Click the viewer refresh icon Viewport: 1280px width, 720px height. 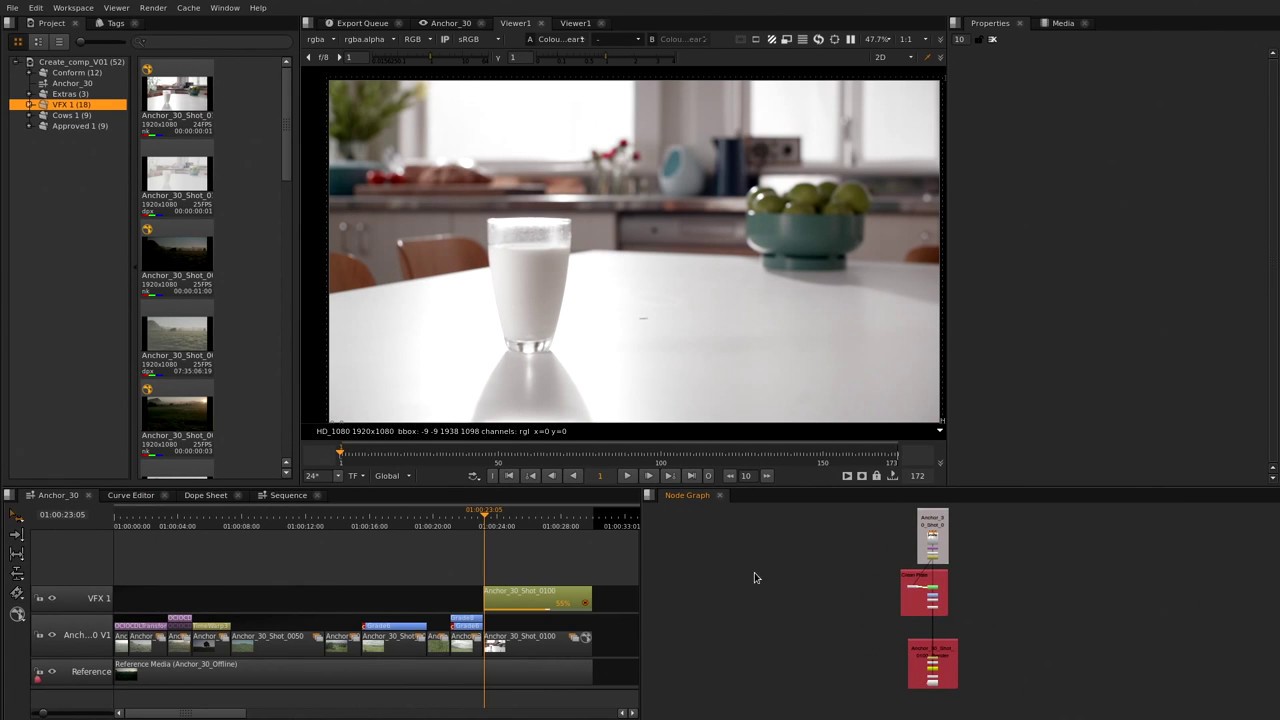click(x=818, y=39)
